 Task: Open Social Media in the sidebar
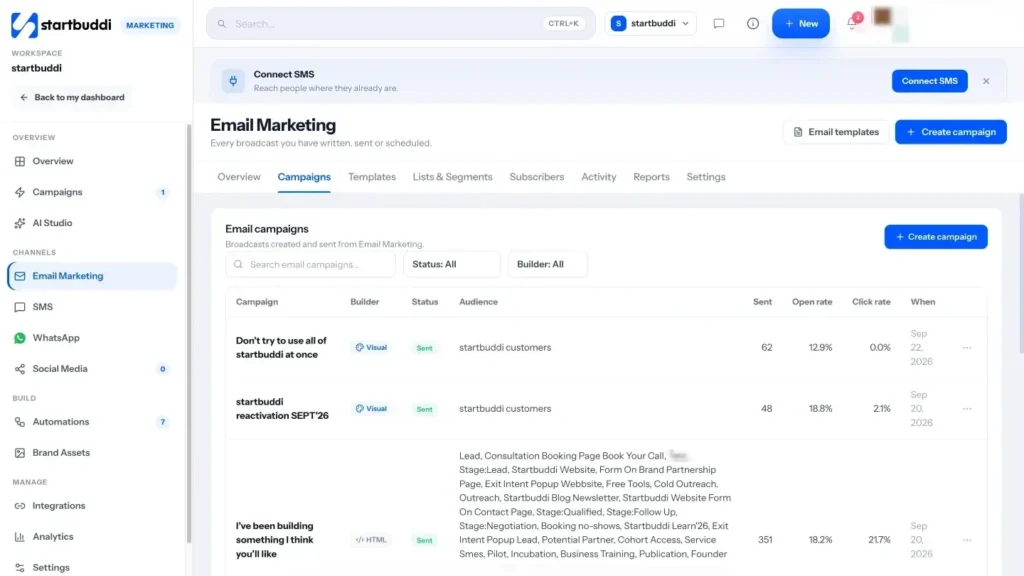tap(91, 368)
